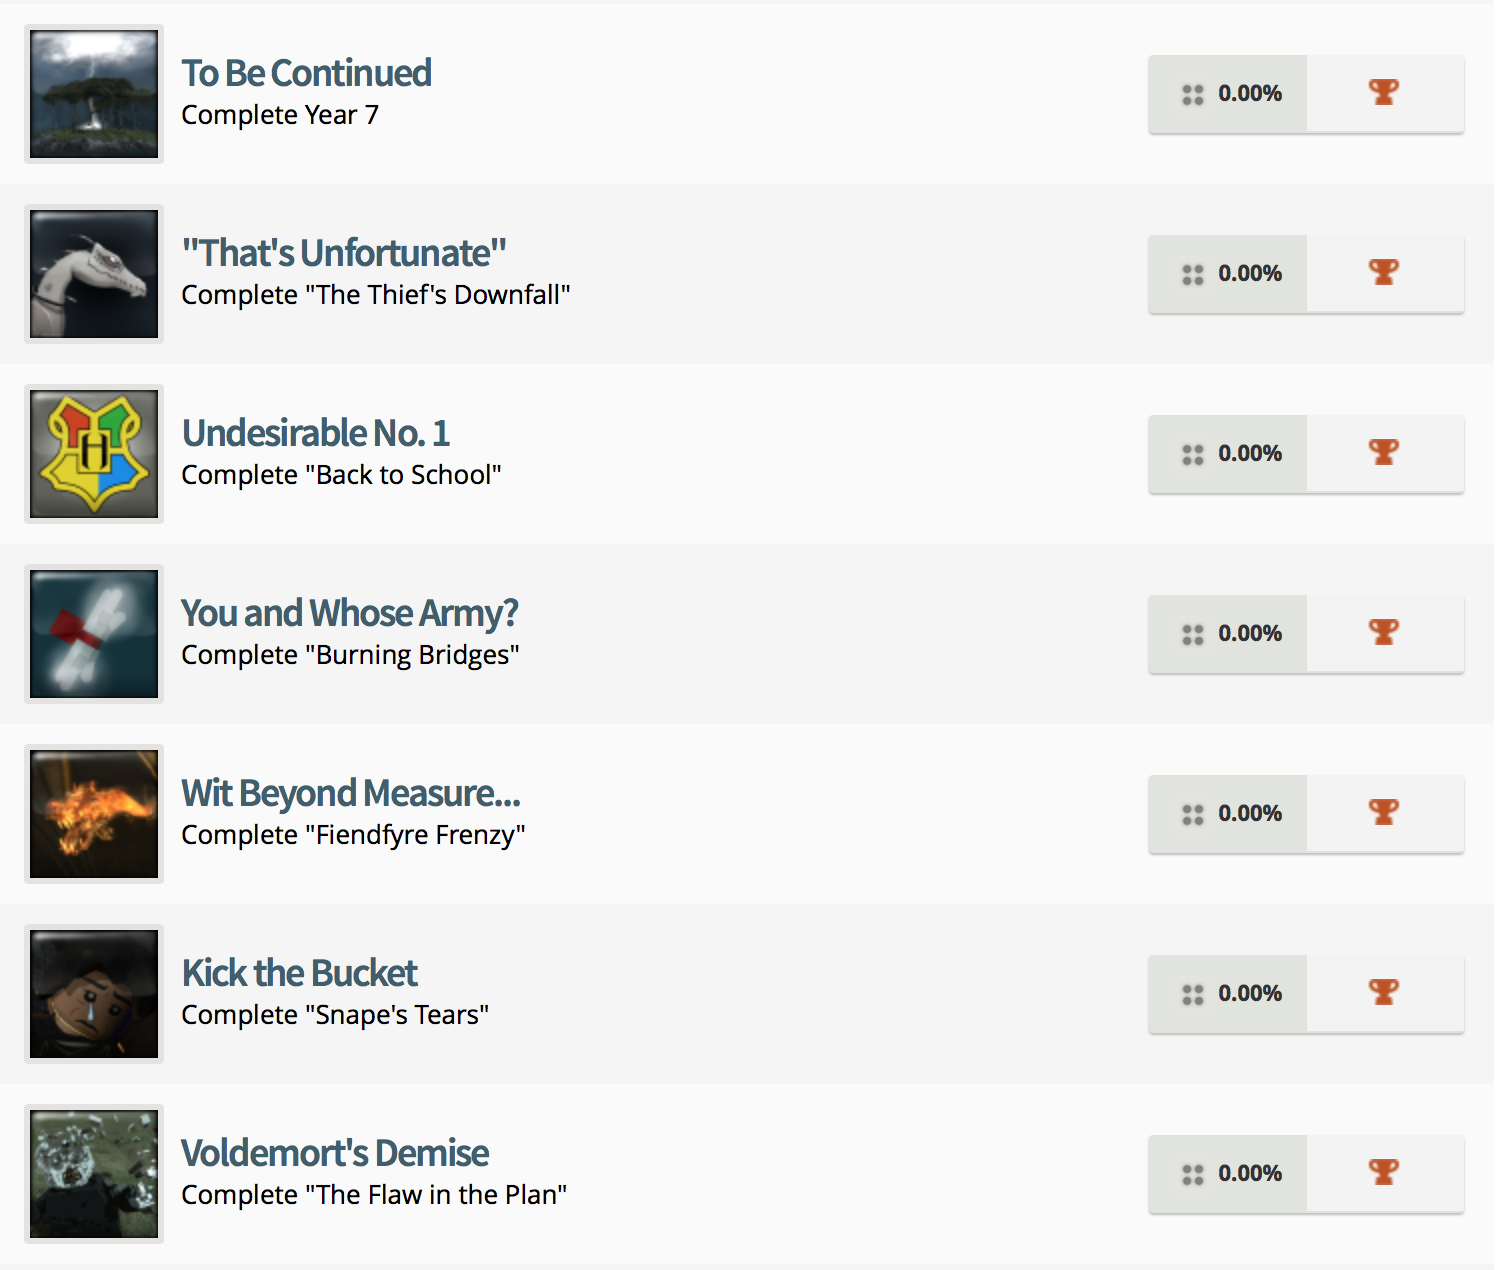Image resolution: width=1496 pixels, height=1270 pixels.
Task: Click the Voldemort's Demise bronze trophy icon
Action: (1384, 1173)
